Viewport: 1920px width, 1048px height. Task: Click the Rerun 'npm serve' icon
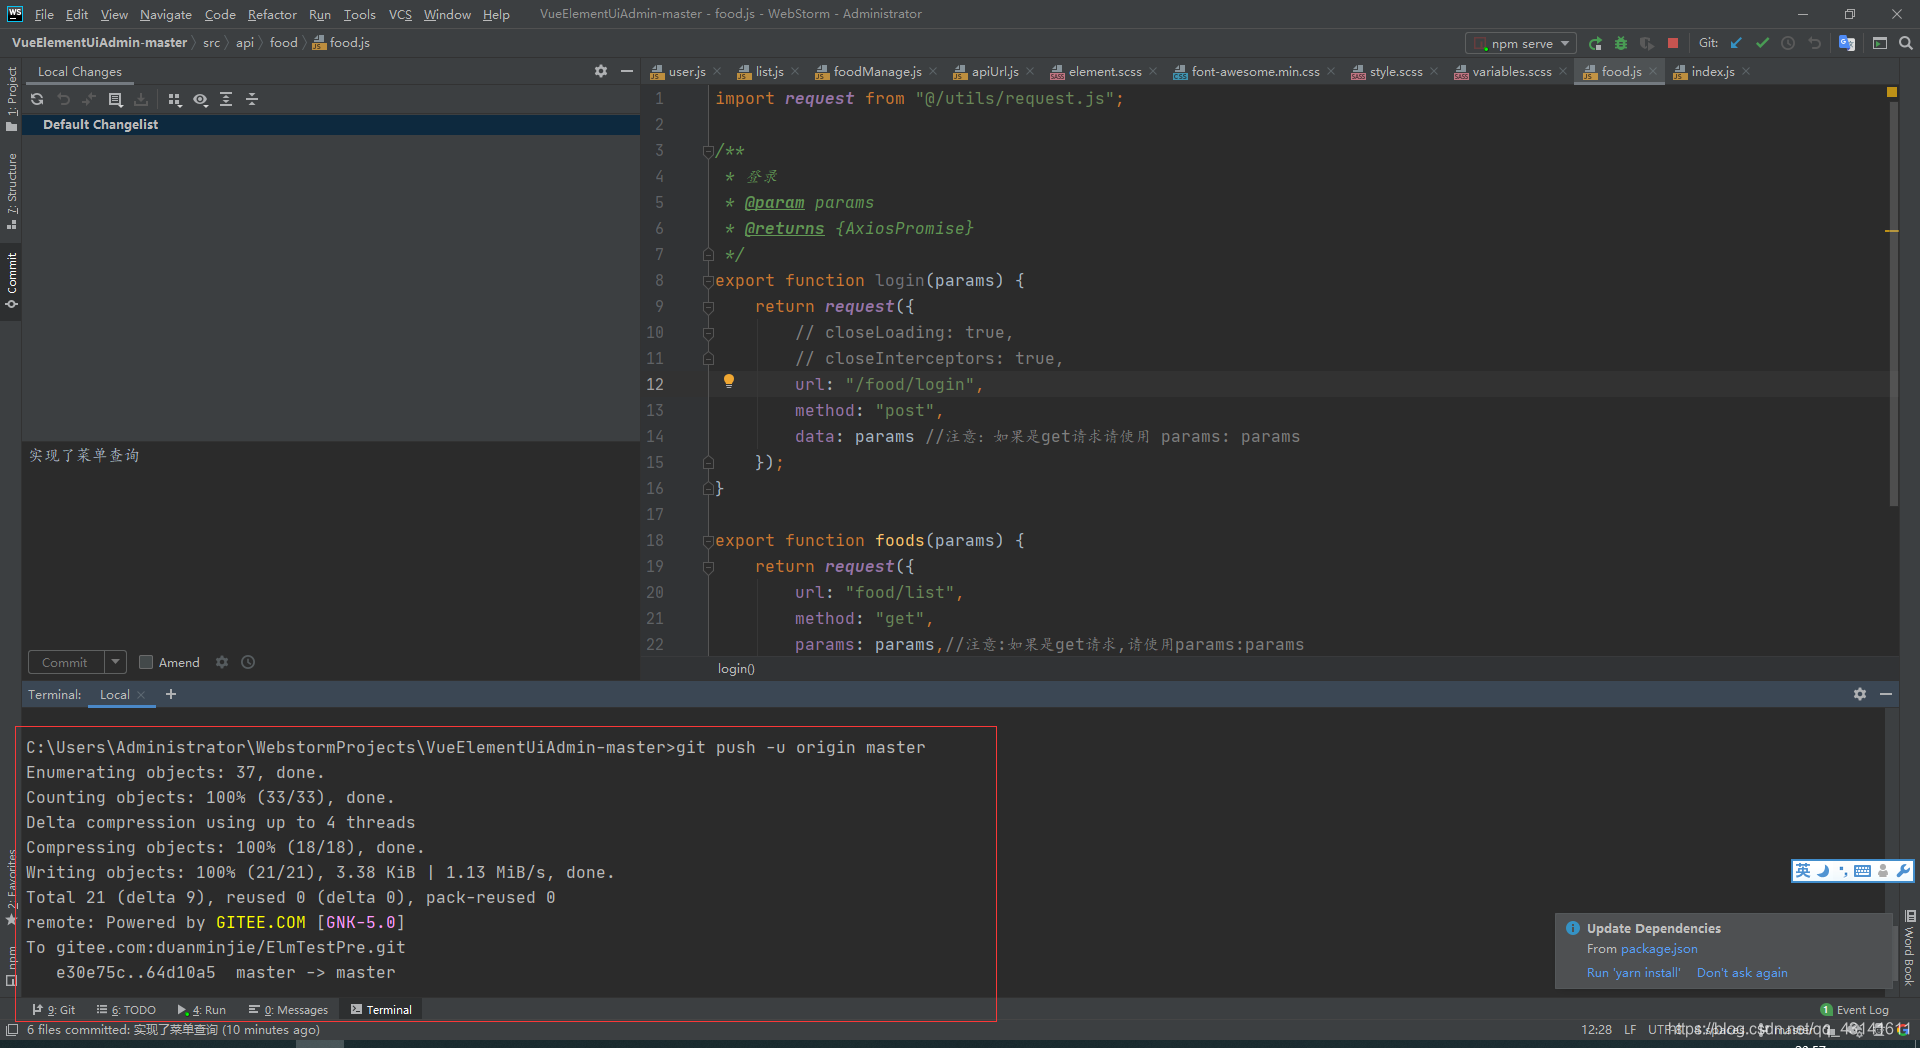pyautogui.click(x=1595, y=43)
